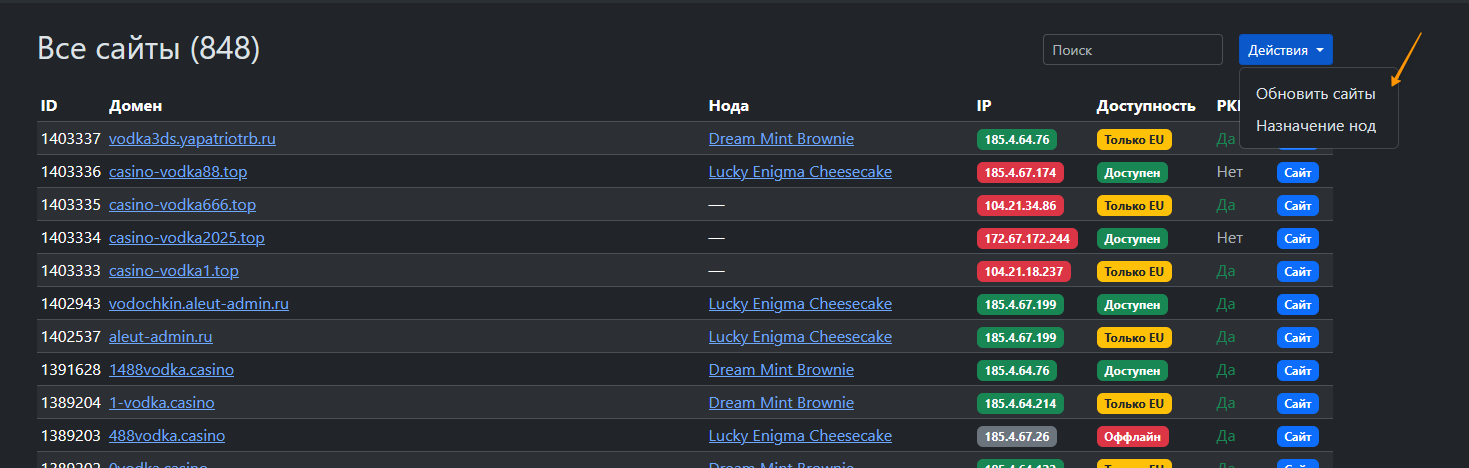Click Dream Mint Brownie node for vodka3ds
Image resolution: width=1469 pixels, height=468 pixels.
pyautogui.click(x=781, y=139)
